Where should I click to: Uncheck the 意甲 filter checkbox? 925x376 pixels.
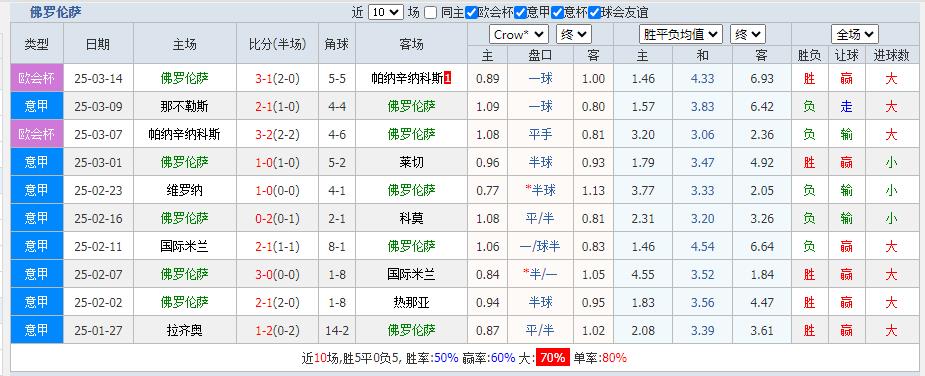(520, 12)
